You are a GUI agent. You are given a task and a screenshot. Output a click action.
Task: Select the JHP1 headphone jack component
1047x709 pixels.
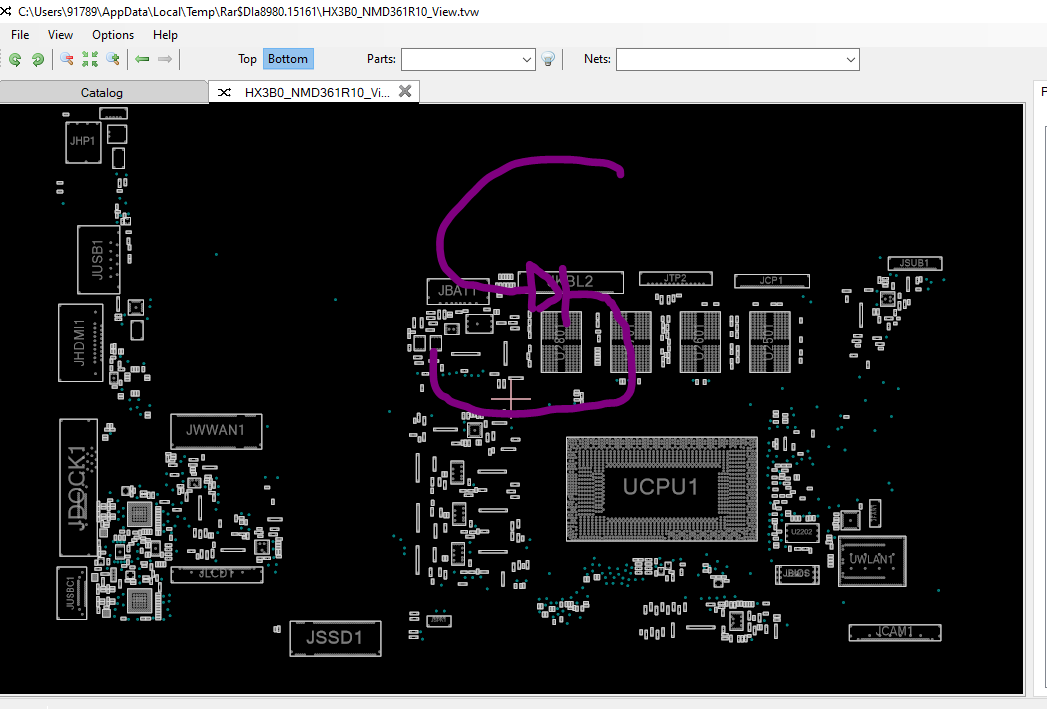click(83, 142)
